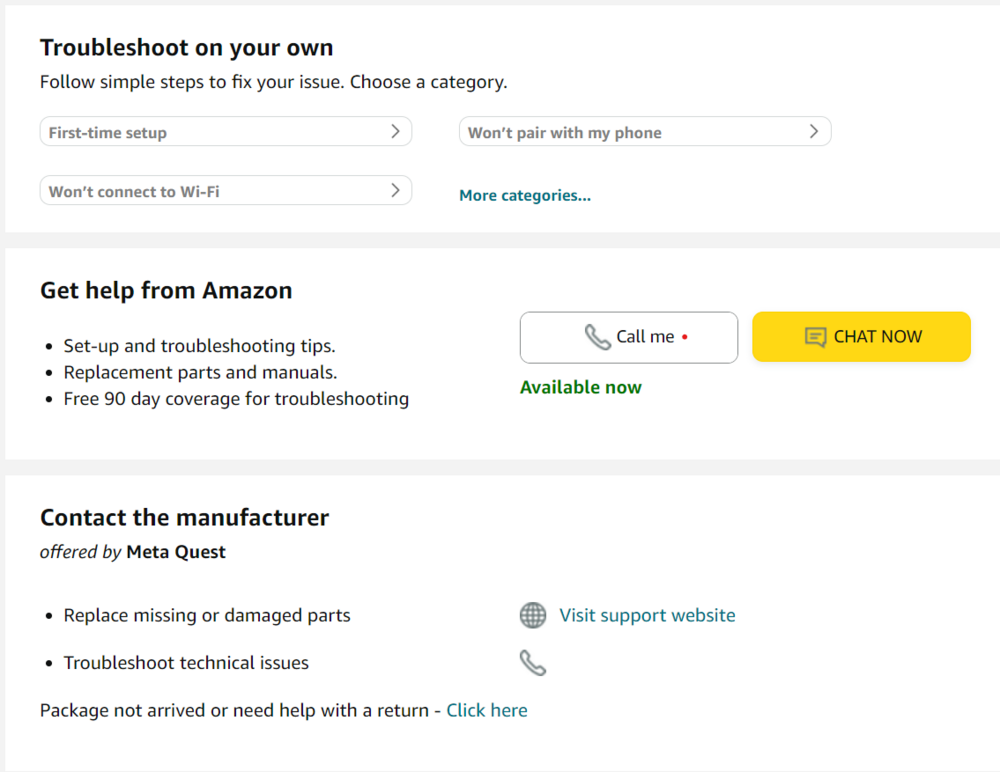Open the Visit support website link
This screenshot has width=1000, height=772.
click(647, 615)
